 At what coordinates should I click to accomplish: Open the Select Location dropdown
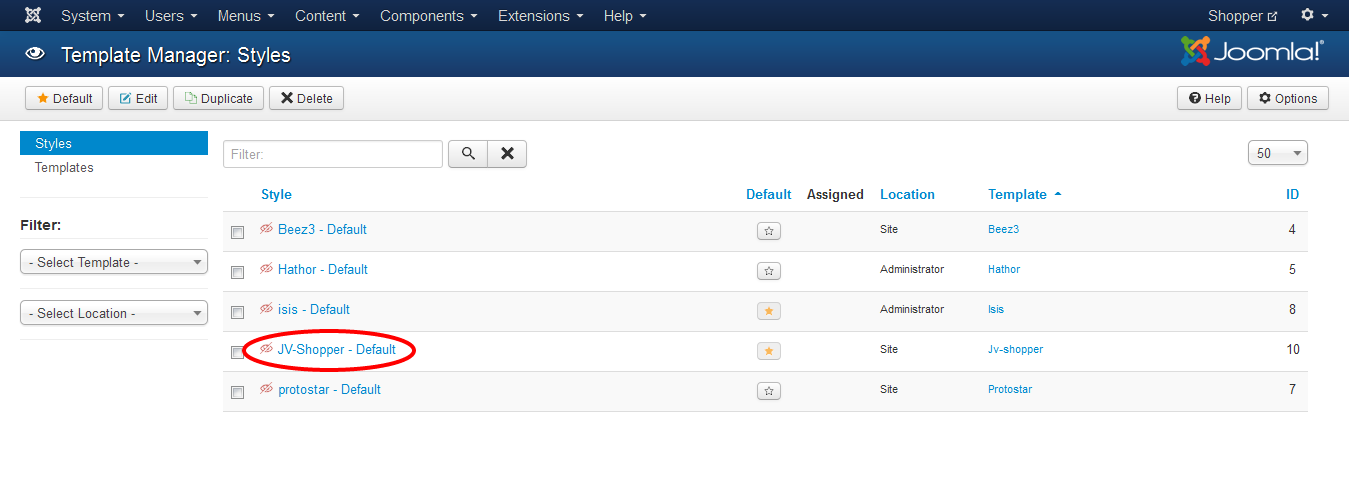(x=114, y=313)
